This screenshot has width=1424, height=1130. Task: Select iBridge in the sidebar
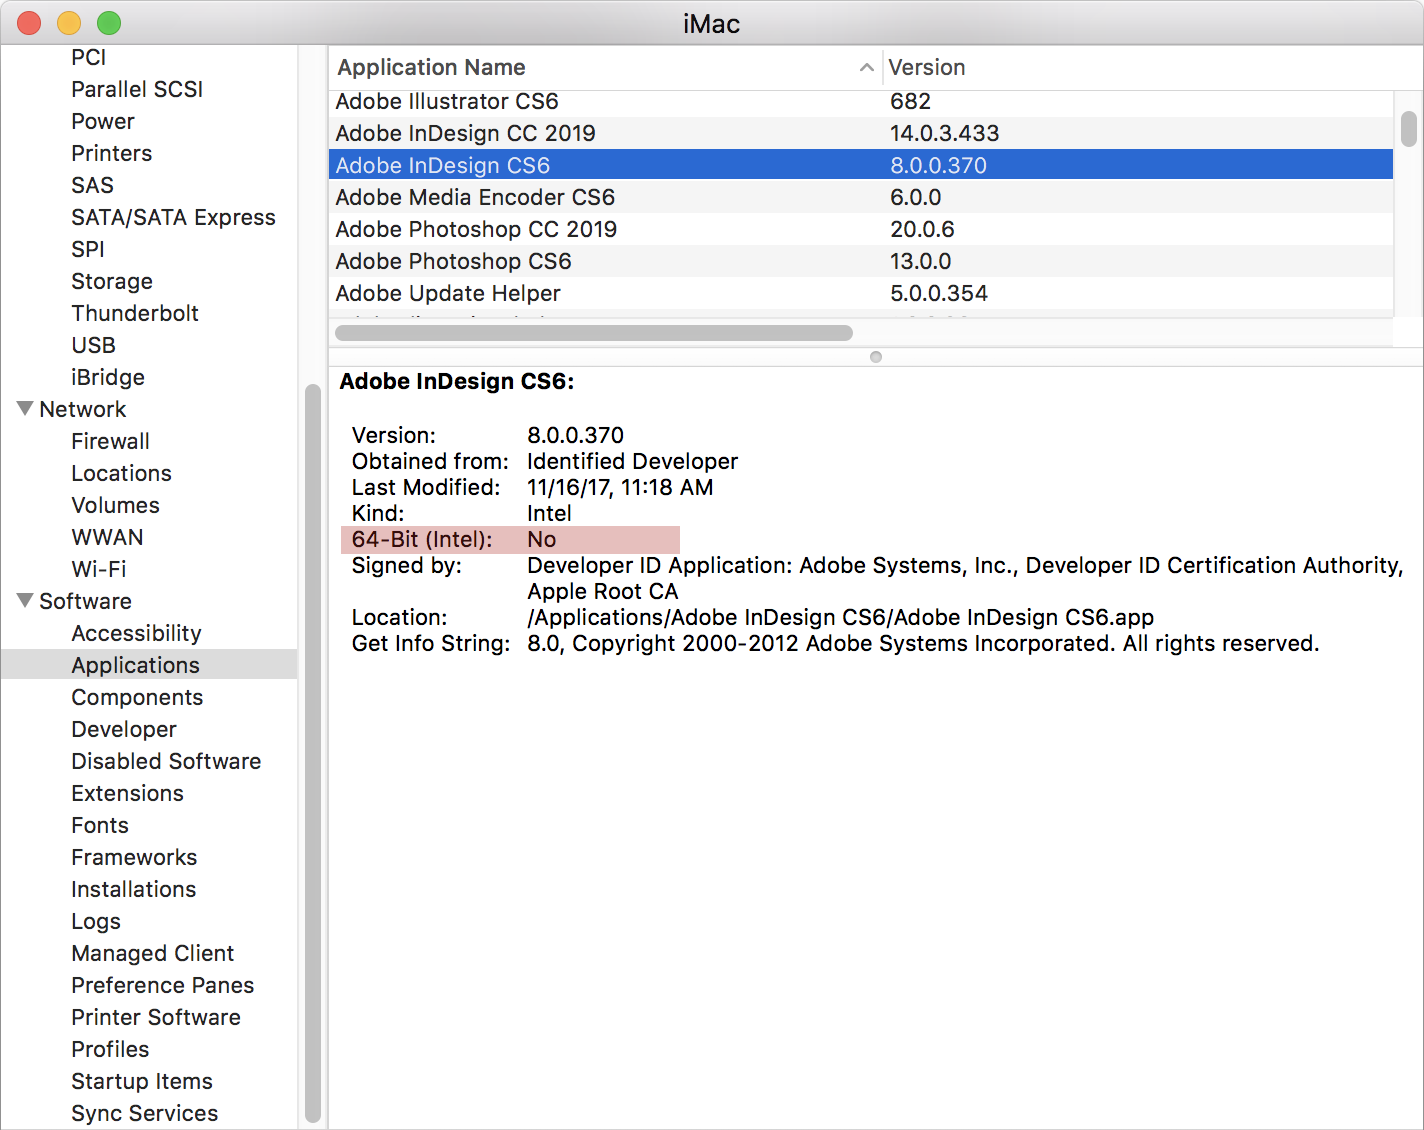pos(108,377)
